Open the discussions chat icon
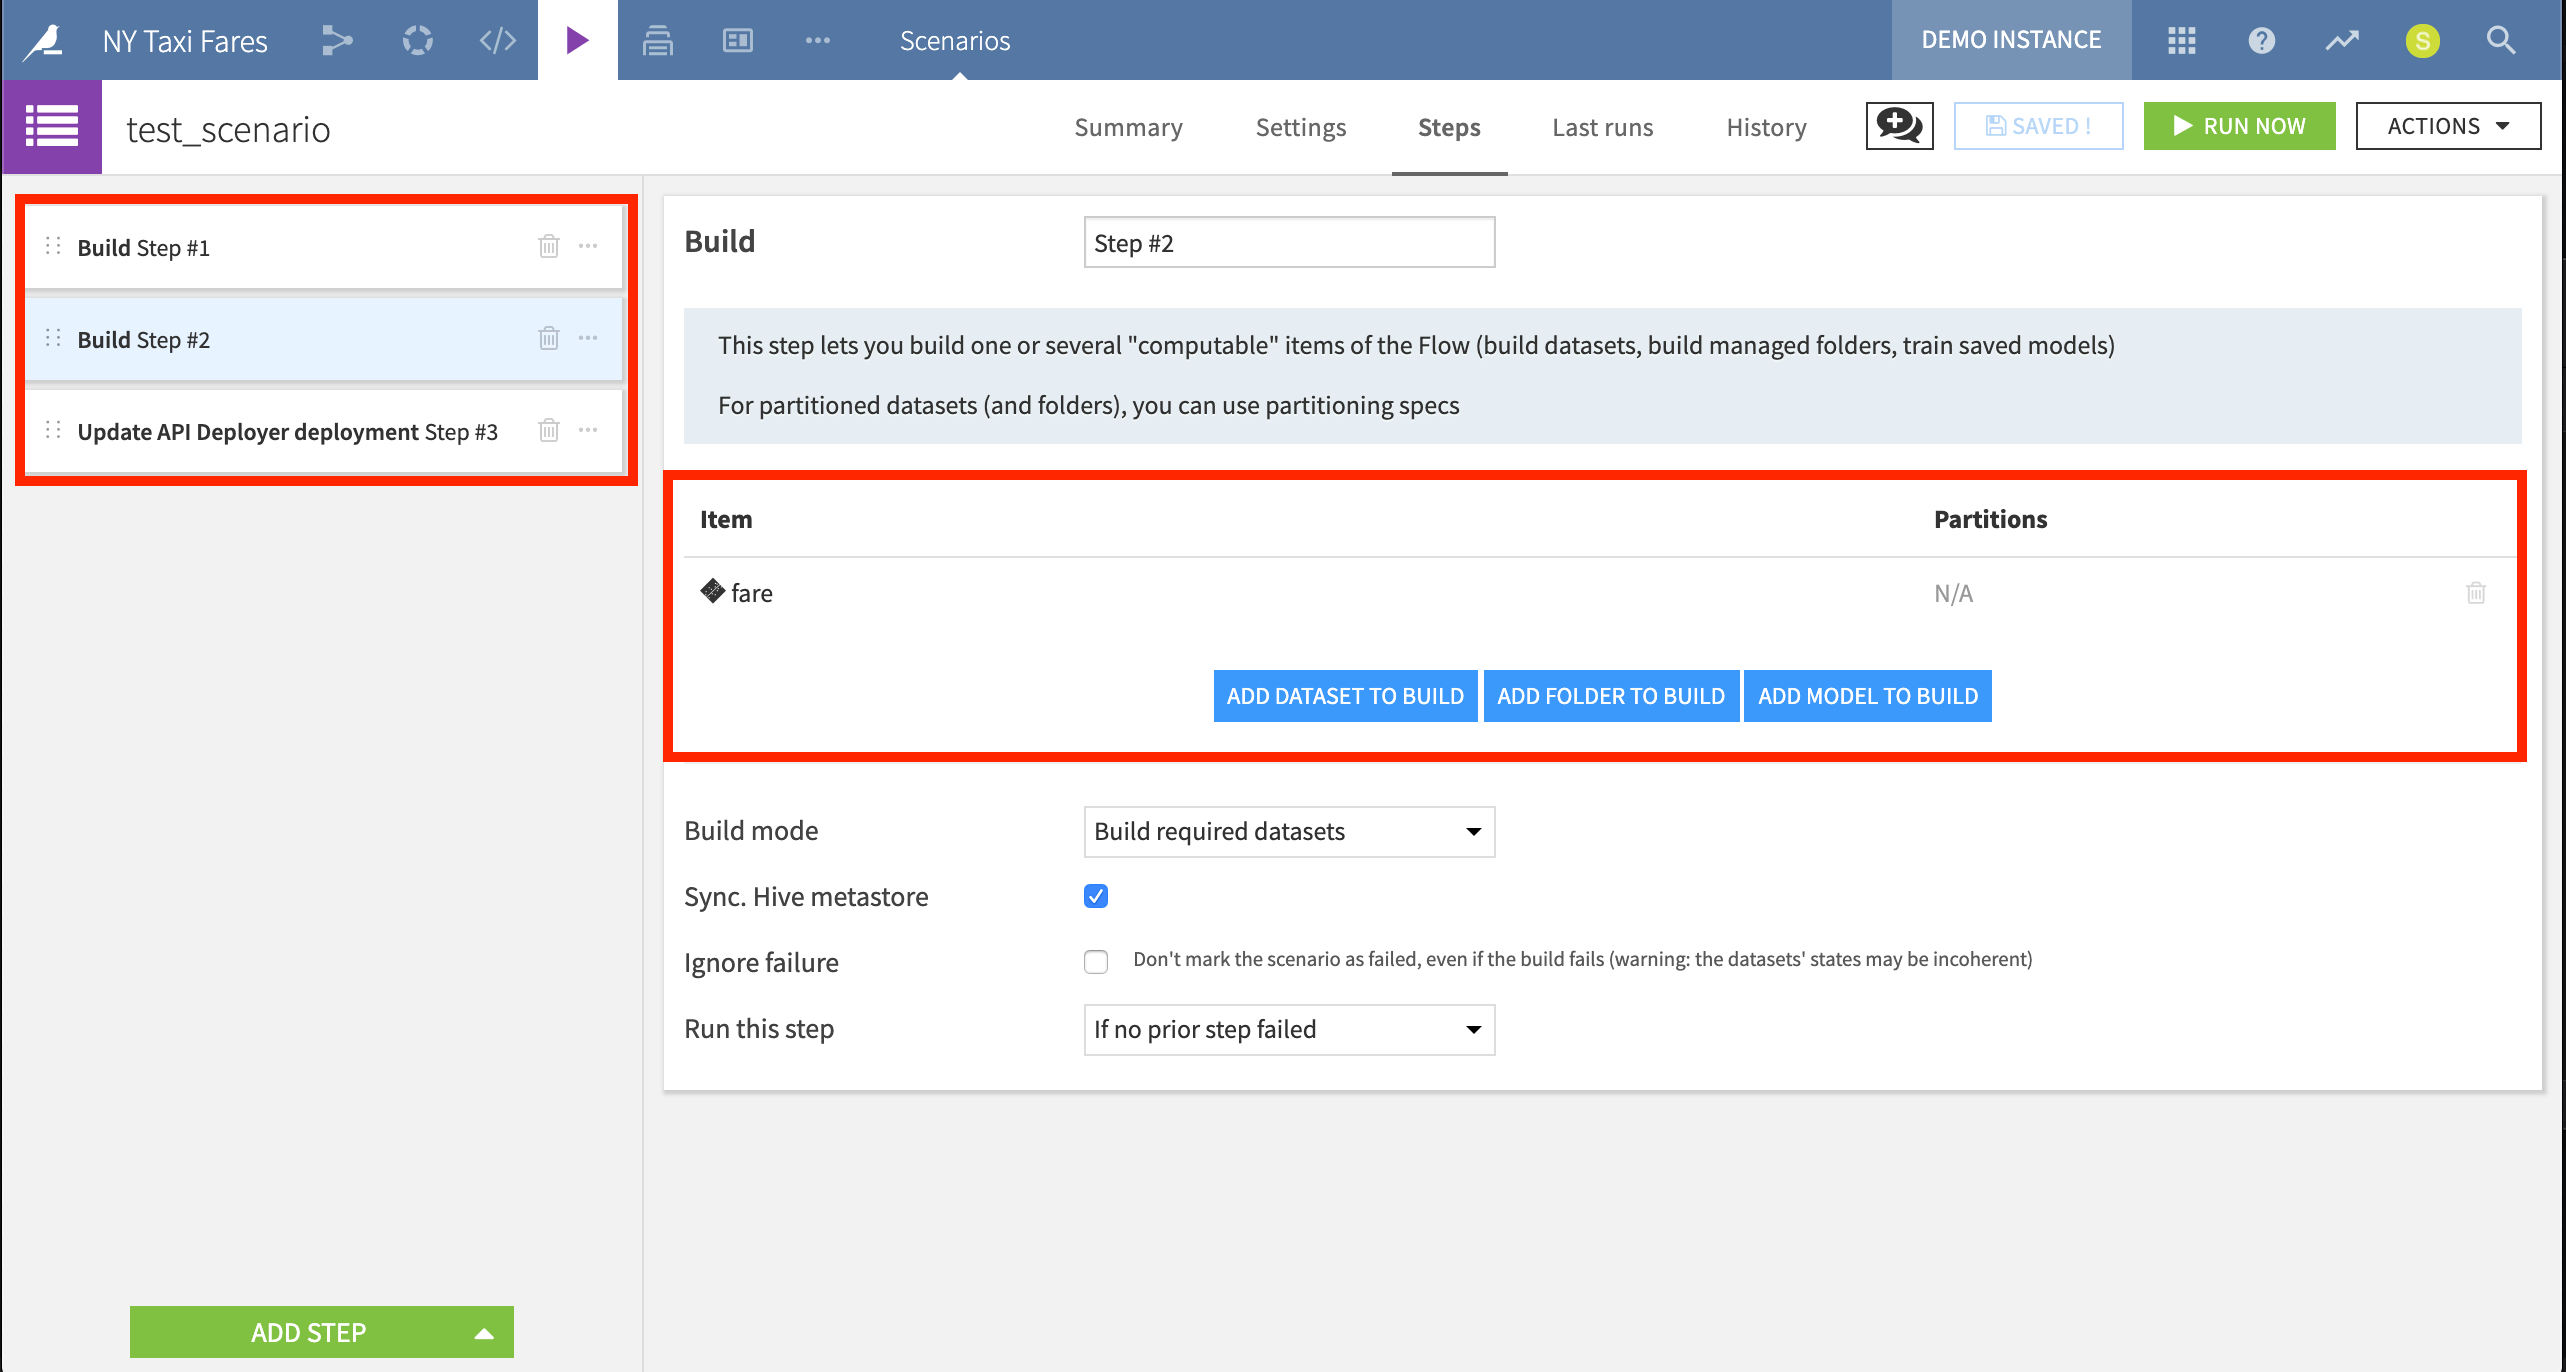2566x1372 pixels. [1899, 126]
